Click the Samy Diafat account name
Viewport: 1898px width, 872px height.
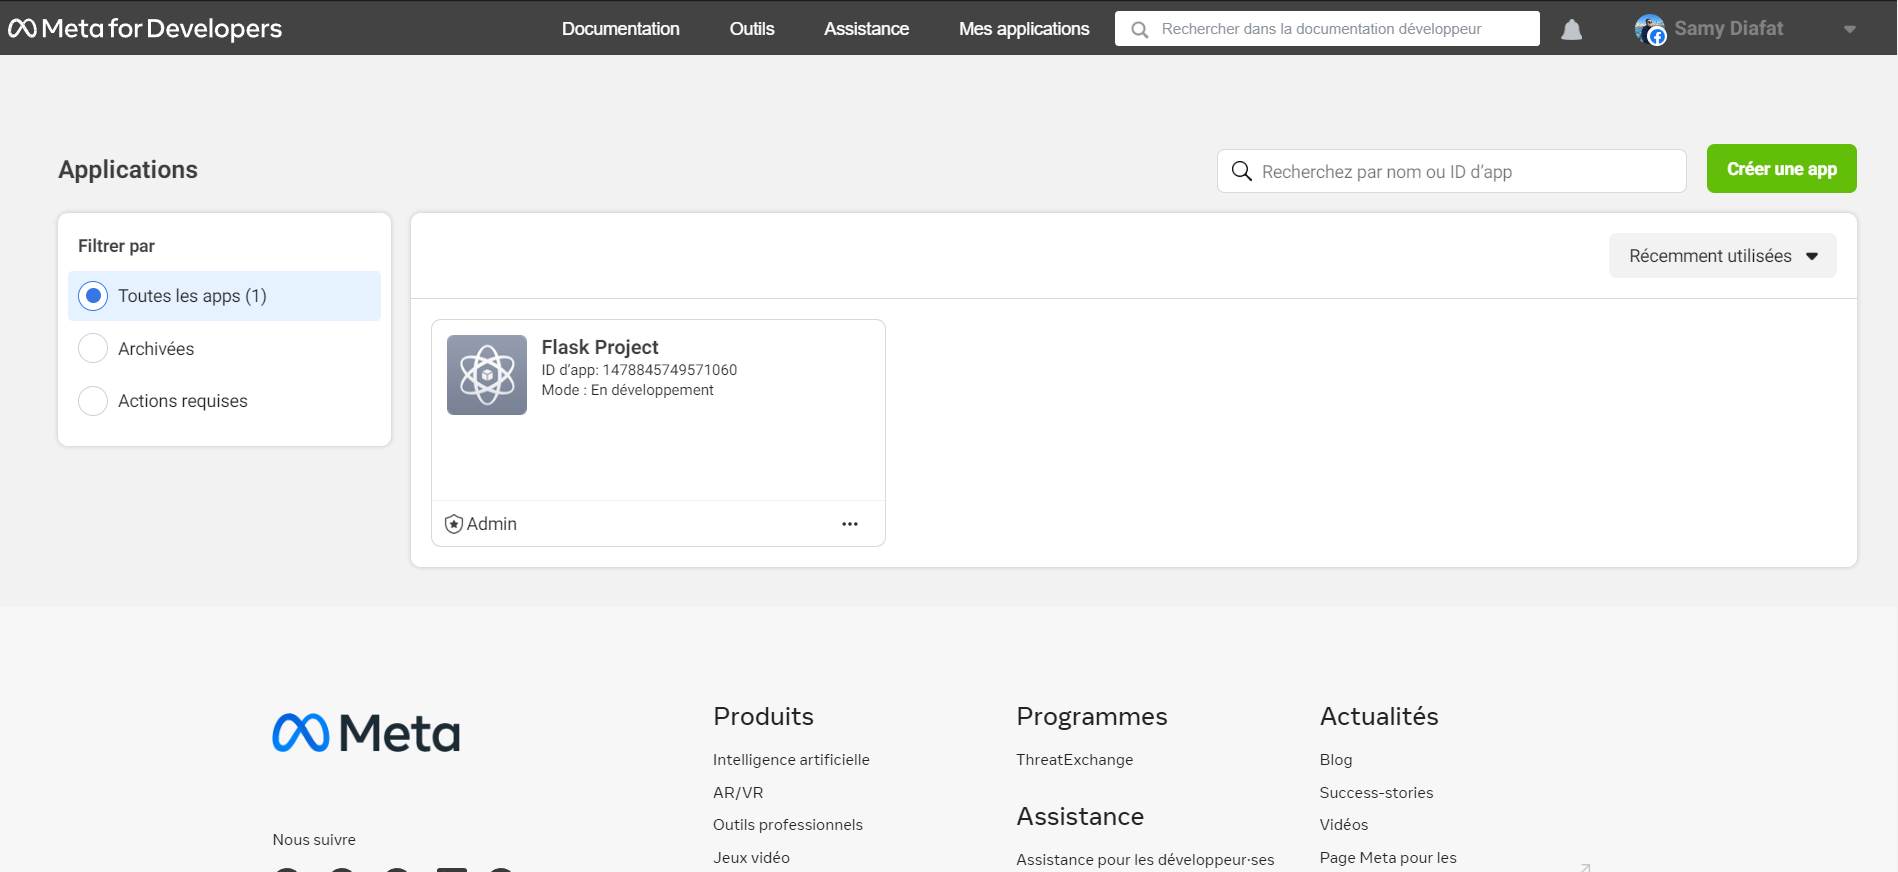[1728, 29]
